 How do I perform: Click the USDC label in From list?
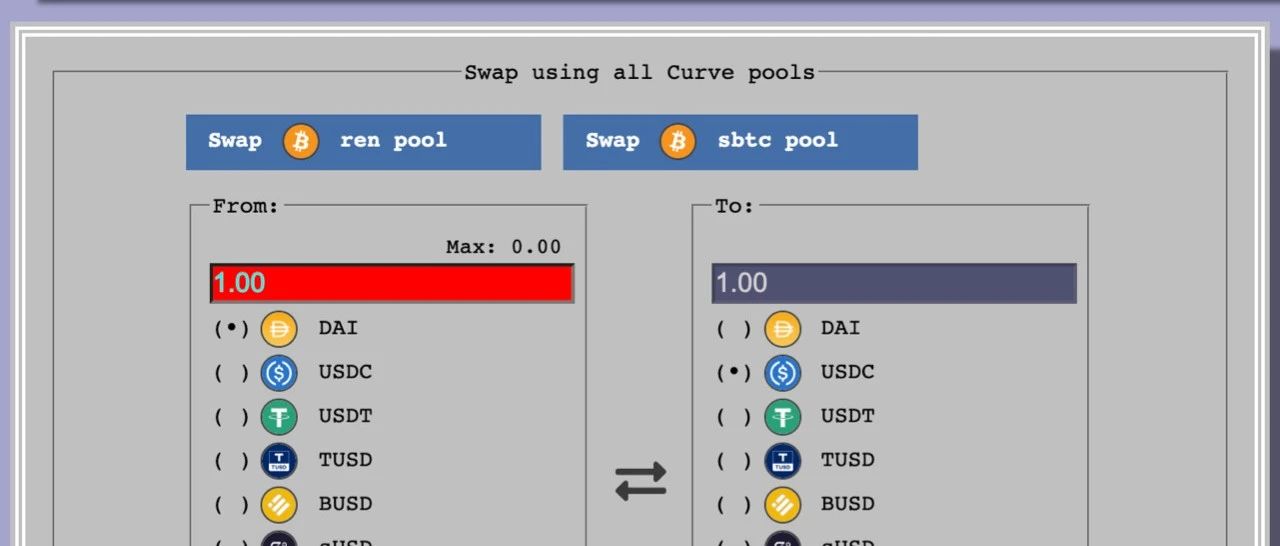(x=345, y=372)
